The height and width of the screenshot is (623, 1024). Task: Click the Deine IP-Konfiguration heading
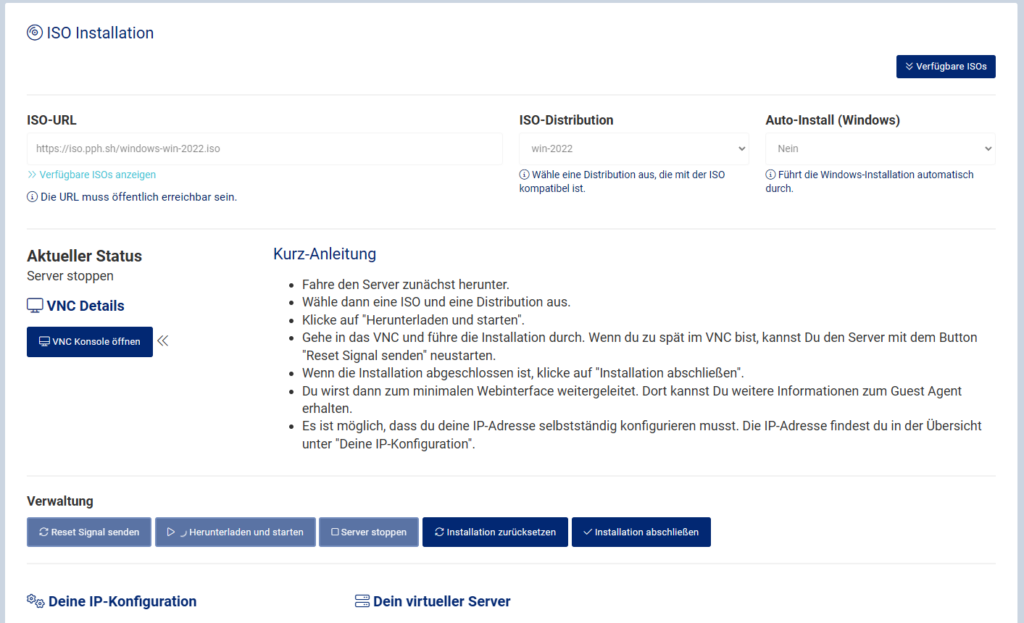point(122,601)
